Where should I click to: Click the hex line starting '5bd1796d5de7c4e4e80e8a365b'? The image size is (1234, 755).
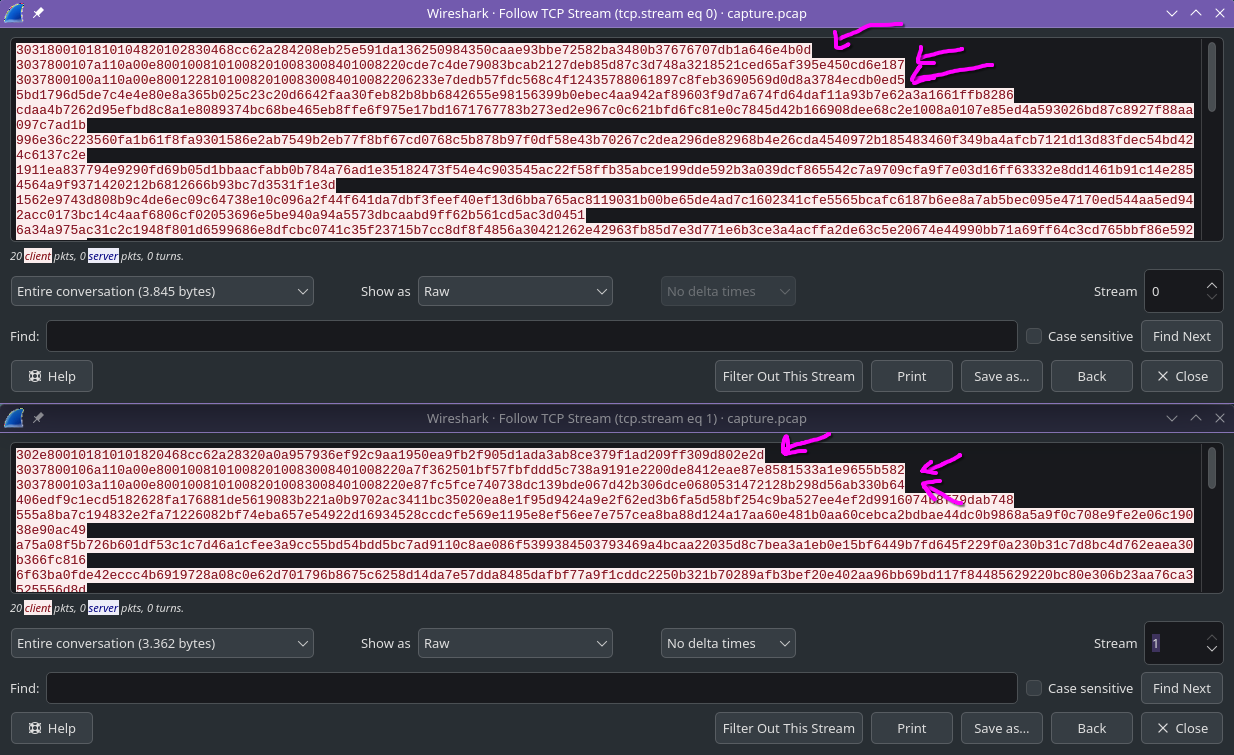click(x=515, y=95)
